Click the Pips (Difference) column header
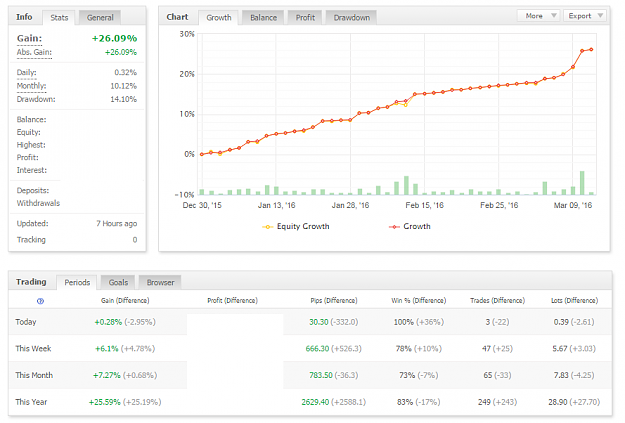 click(334, 301)
